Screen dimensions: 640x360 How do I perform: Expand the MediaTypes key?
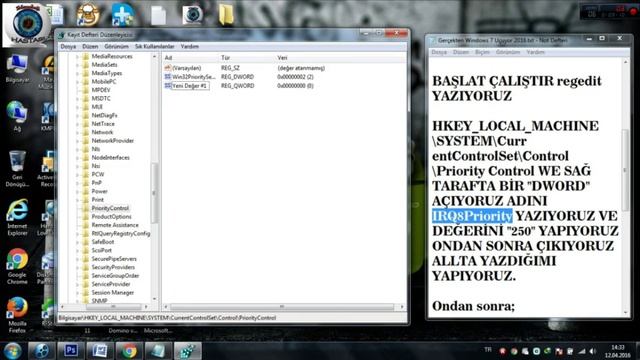pos(77,73)
